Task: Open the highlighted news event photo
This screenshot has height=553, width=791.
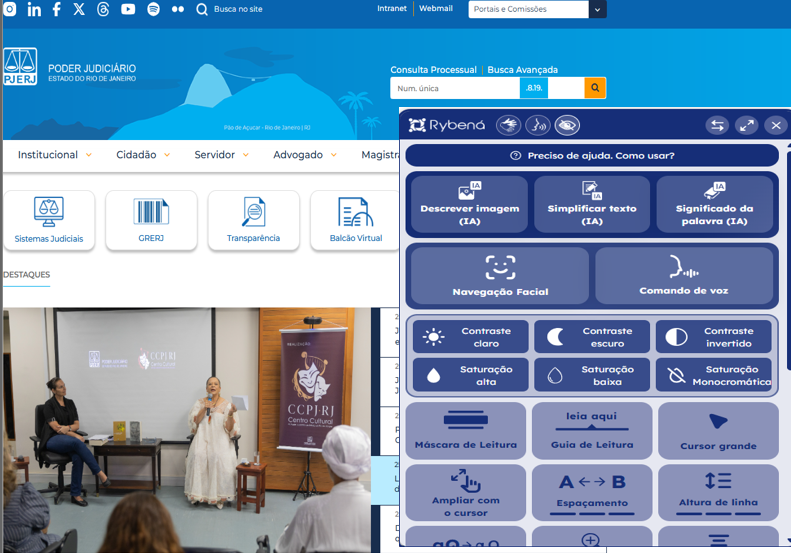Action: [187, 430]
